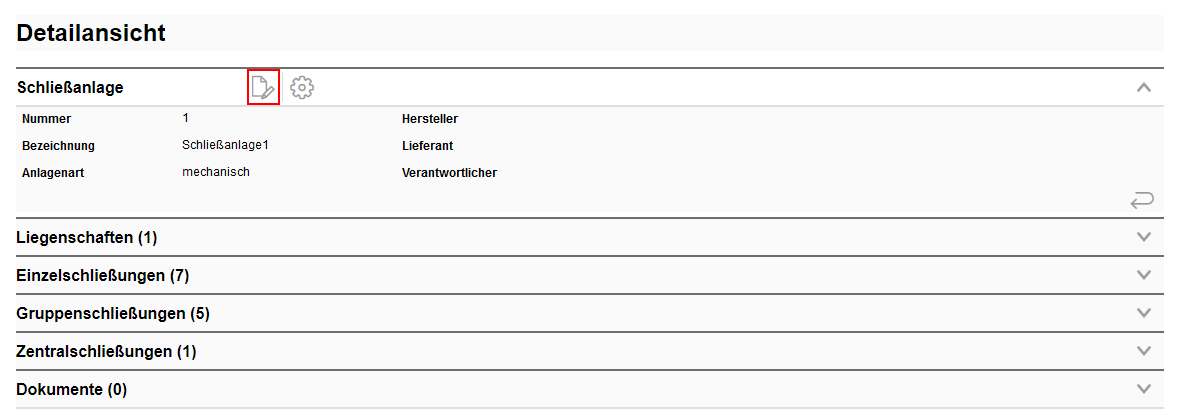Open the Liegenschaften (1) section header
1181x415 pixels.
(x=87, y=237)
